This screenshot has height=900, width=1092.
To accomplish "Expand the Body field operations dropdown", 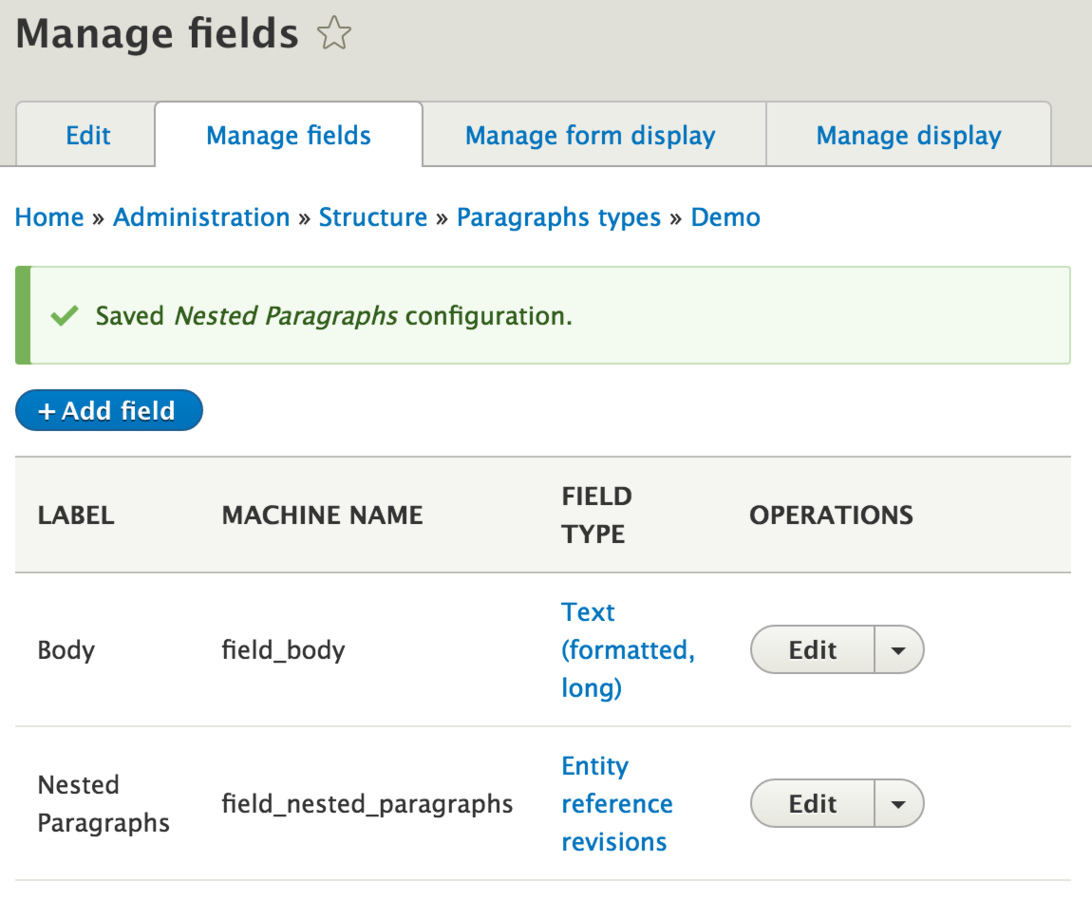I will click(x=898, y=650).
